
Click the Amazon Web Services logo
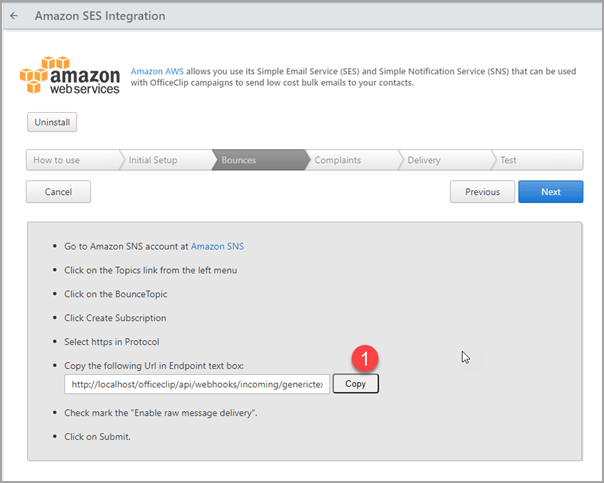[70, 75]
